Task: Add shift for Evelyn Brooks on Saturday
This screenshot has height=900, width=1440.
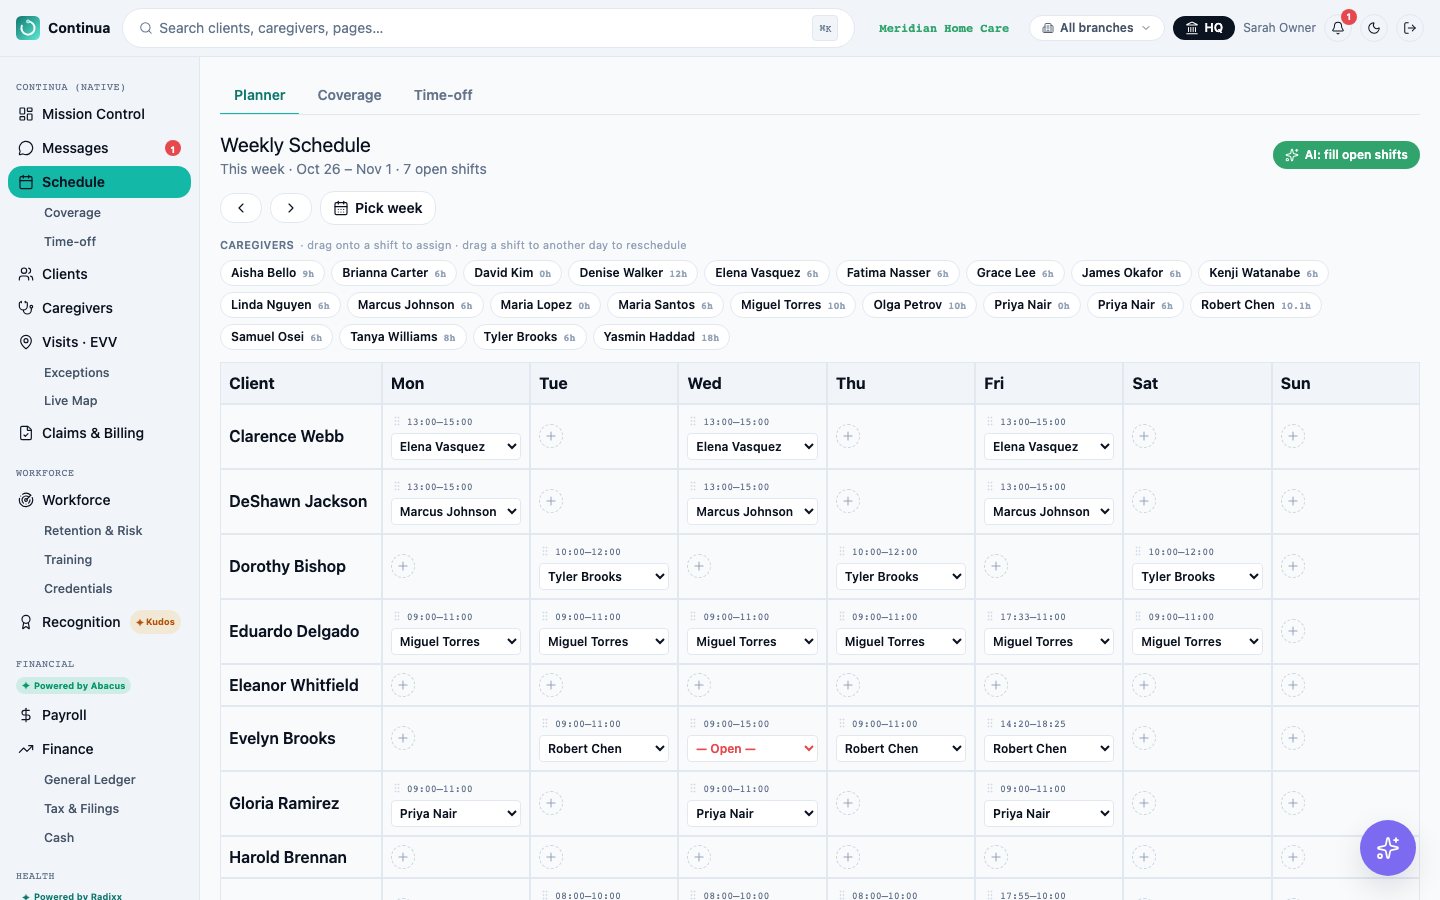Action: coord(1144,738)
